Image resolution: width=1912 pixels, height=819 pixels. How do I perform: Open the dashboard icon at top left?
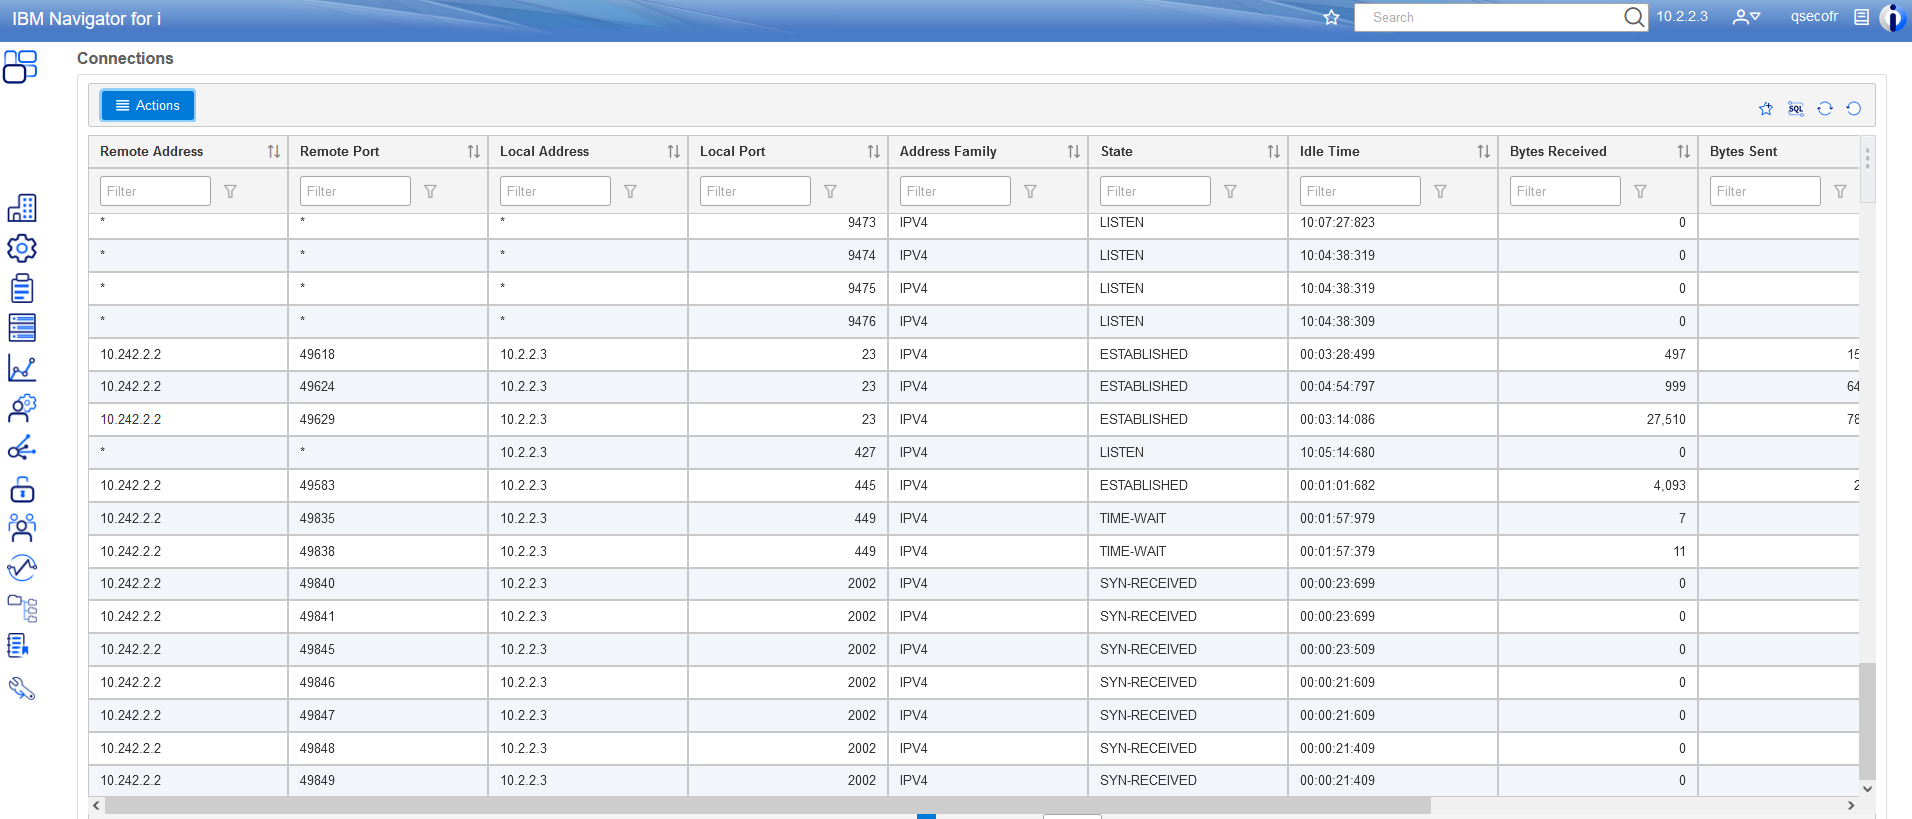20,67
